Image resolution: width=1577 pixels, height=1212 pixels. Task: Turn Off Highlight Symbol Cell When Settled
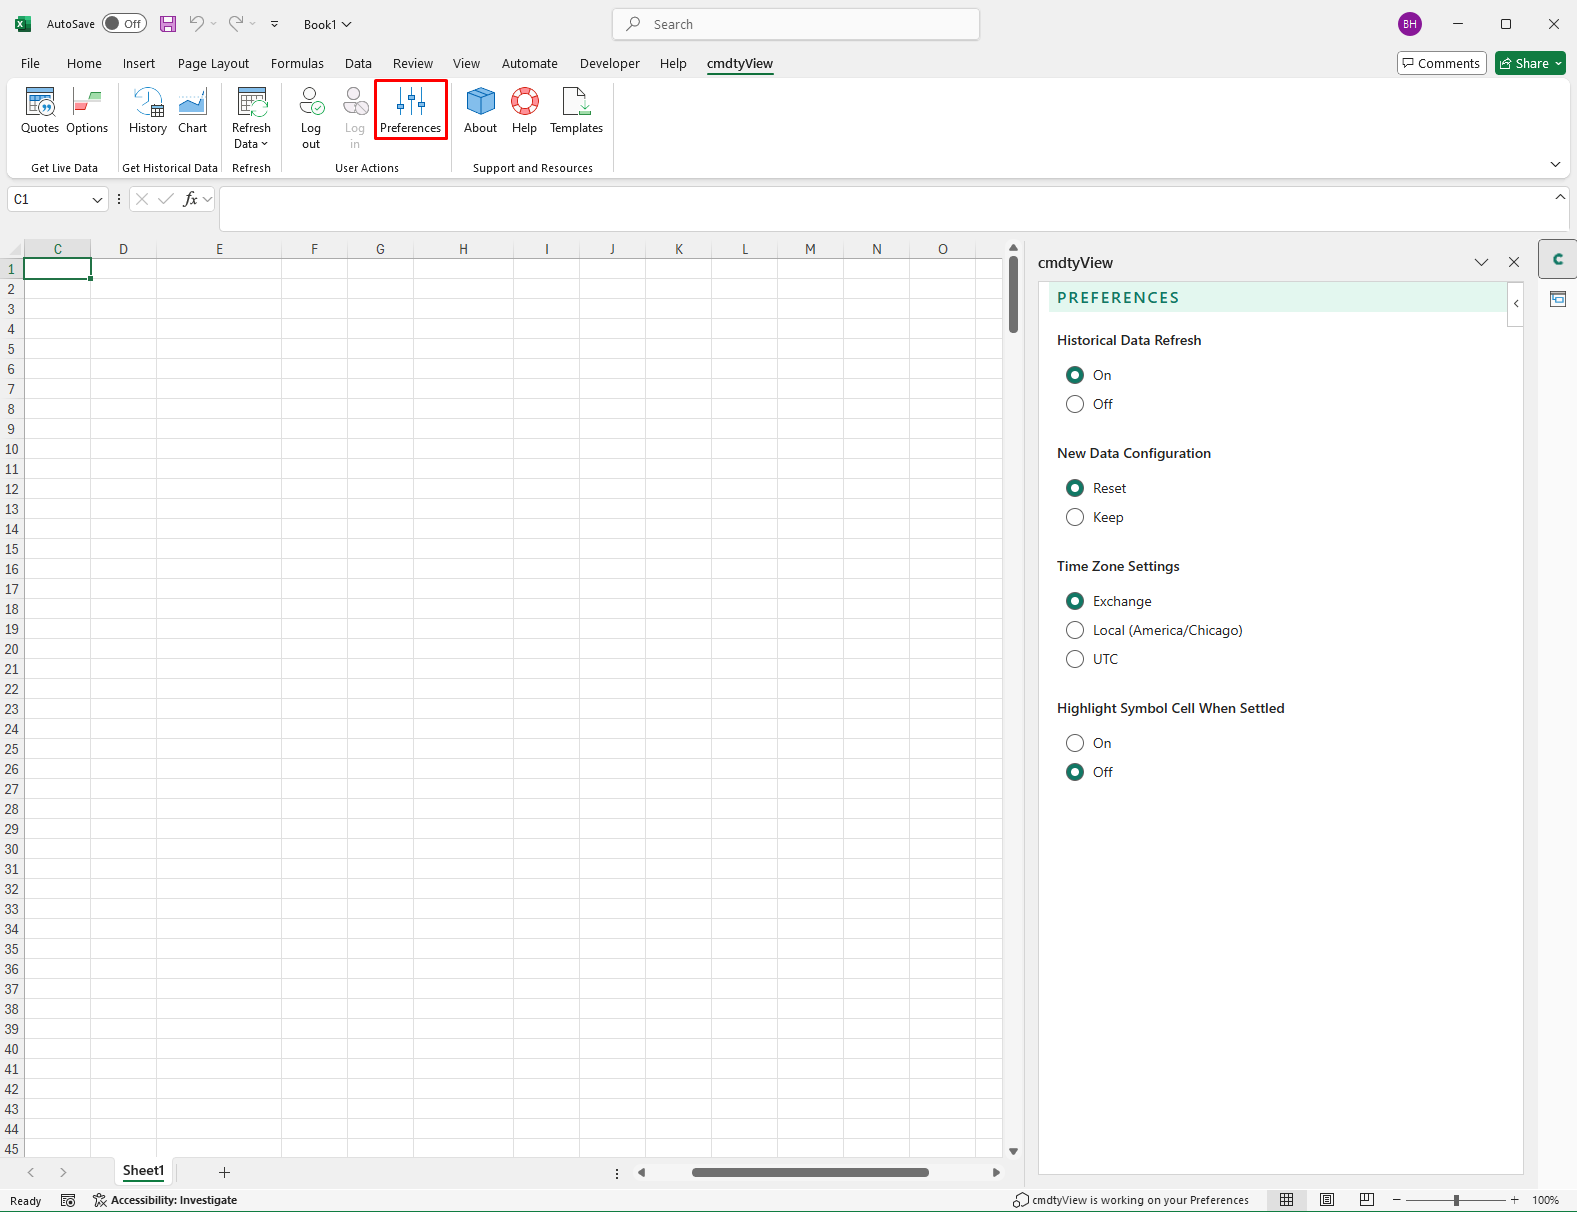tap(1075, 772)
